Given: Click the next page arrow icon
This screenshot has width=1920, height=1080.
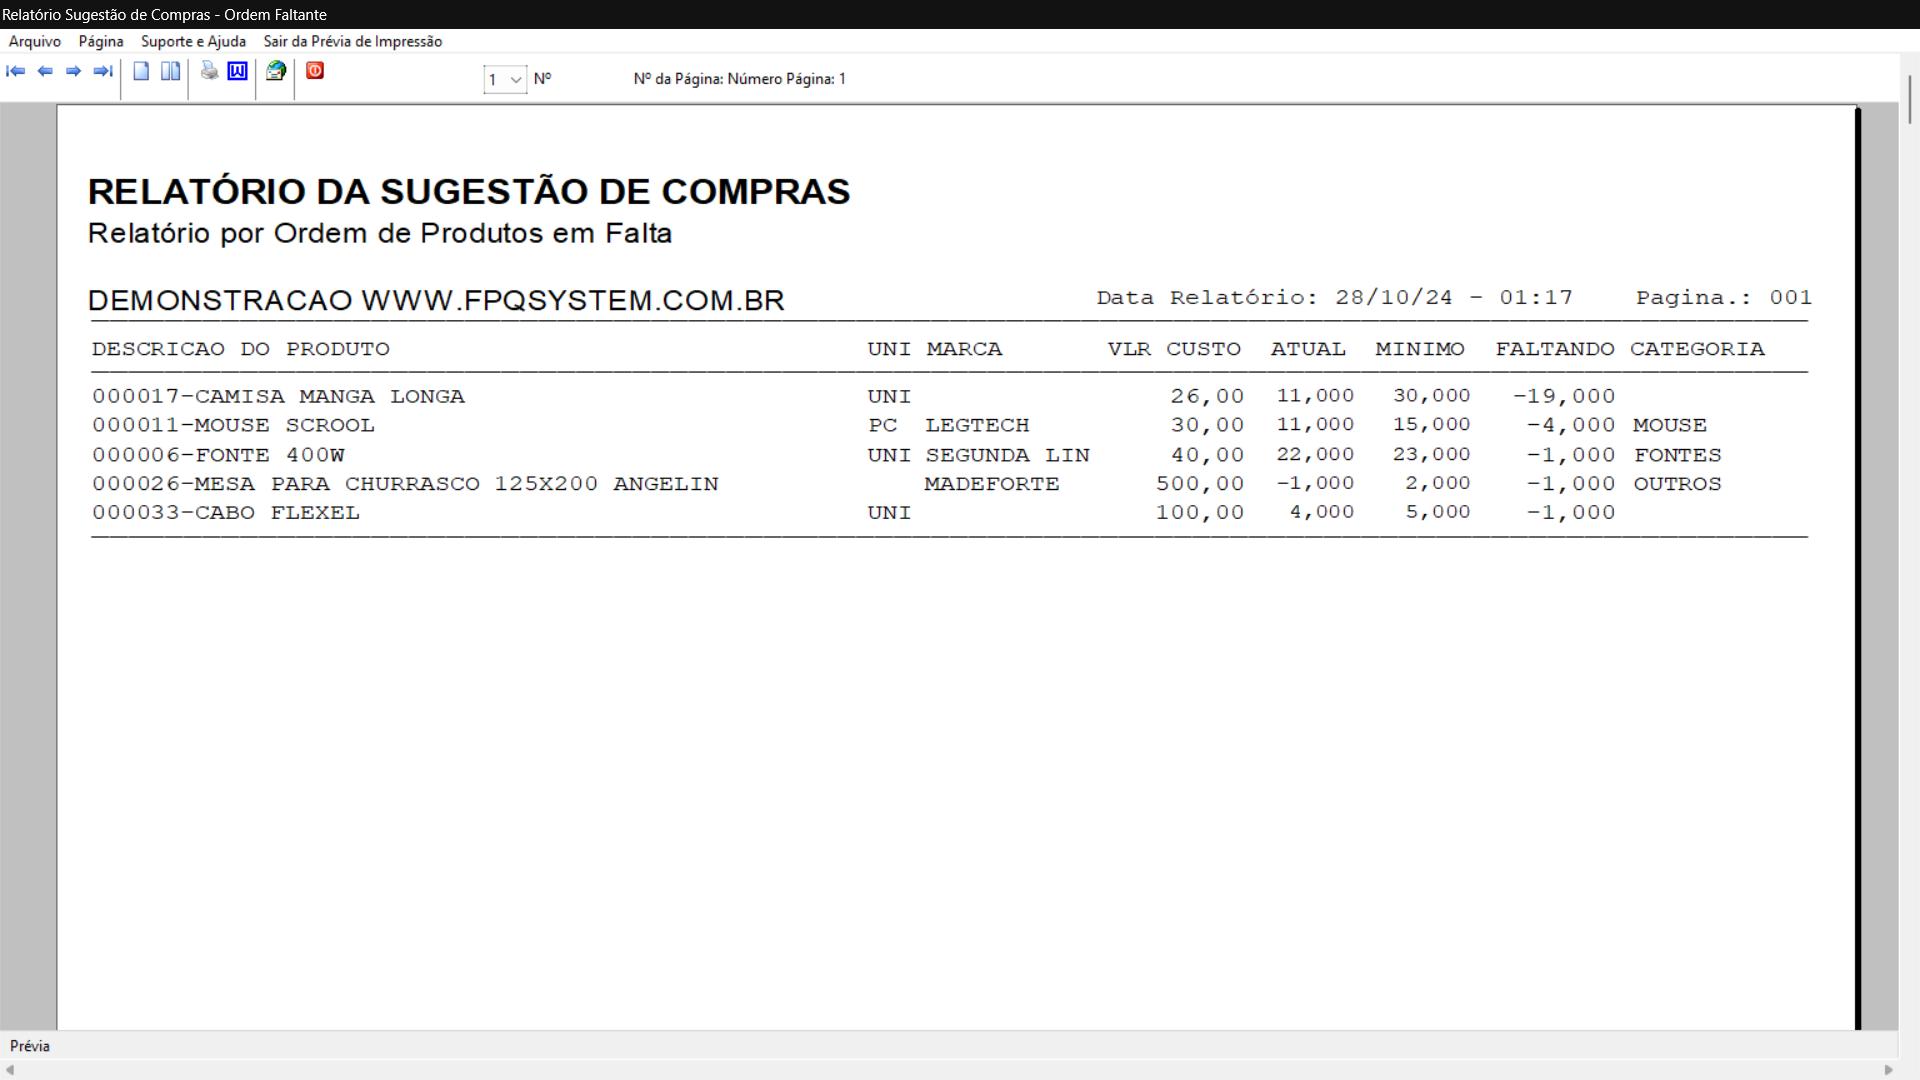Looking at the screenshot, I should (73, 71).
